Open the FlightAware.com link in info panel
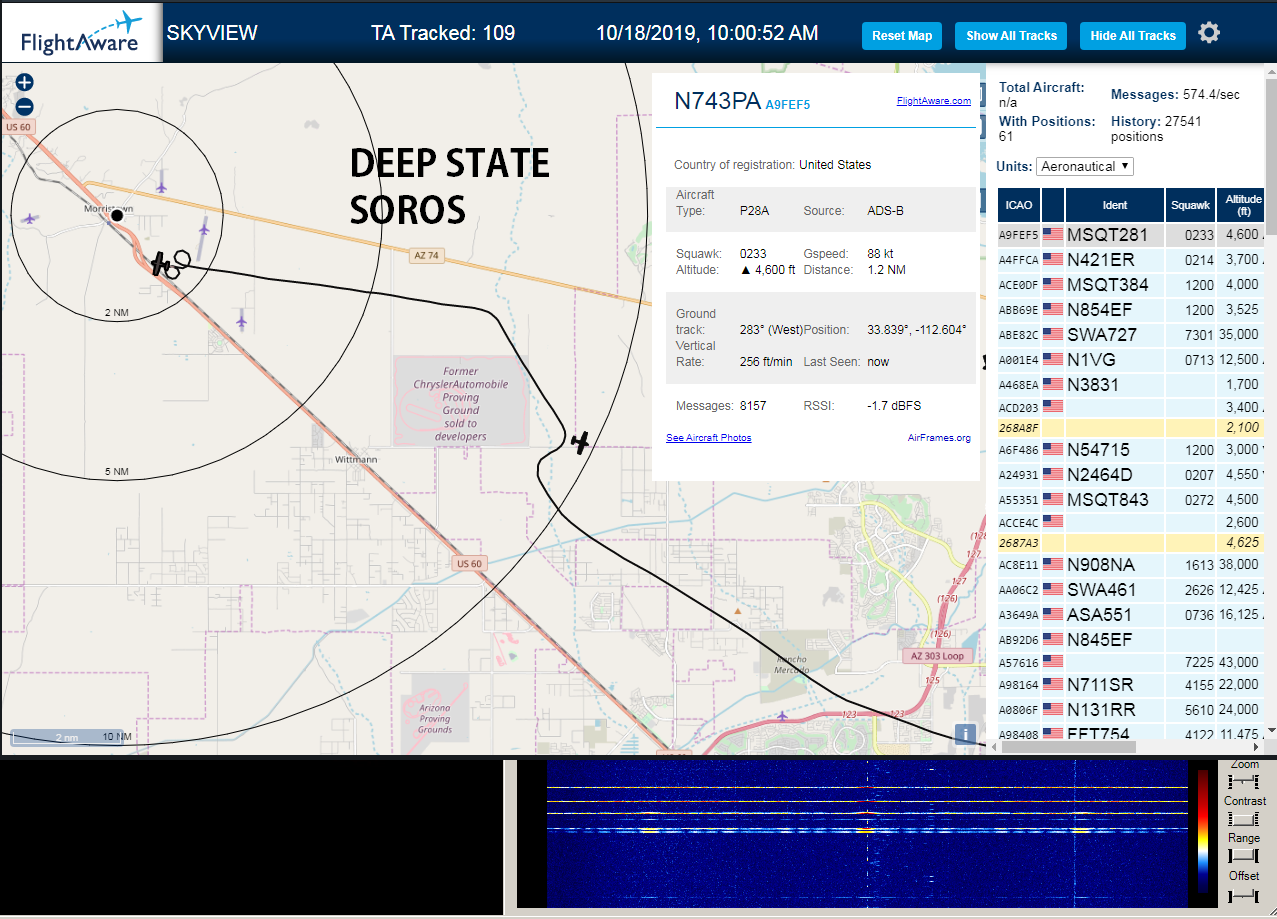This screenshot has height=919, width=1277. (x=934, y=101)
